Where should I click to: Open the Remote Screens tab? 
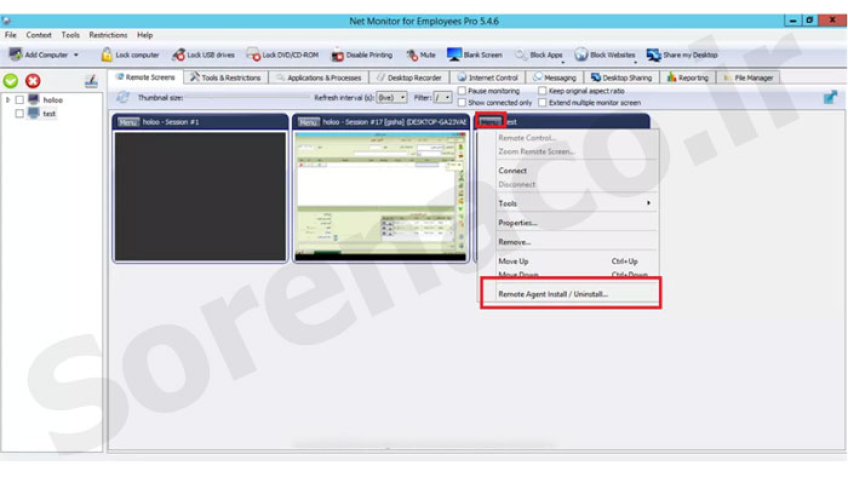pos(145,77)
